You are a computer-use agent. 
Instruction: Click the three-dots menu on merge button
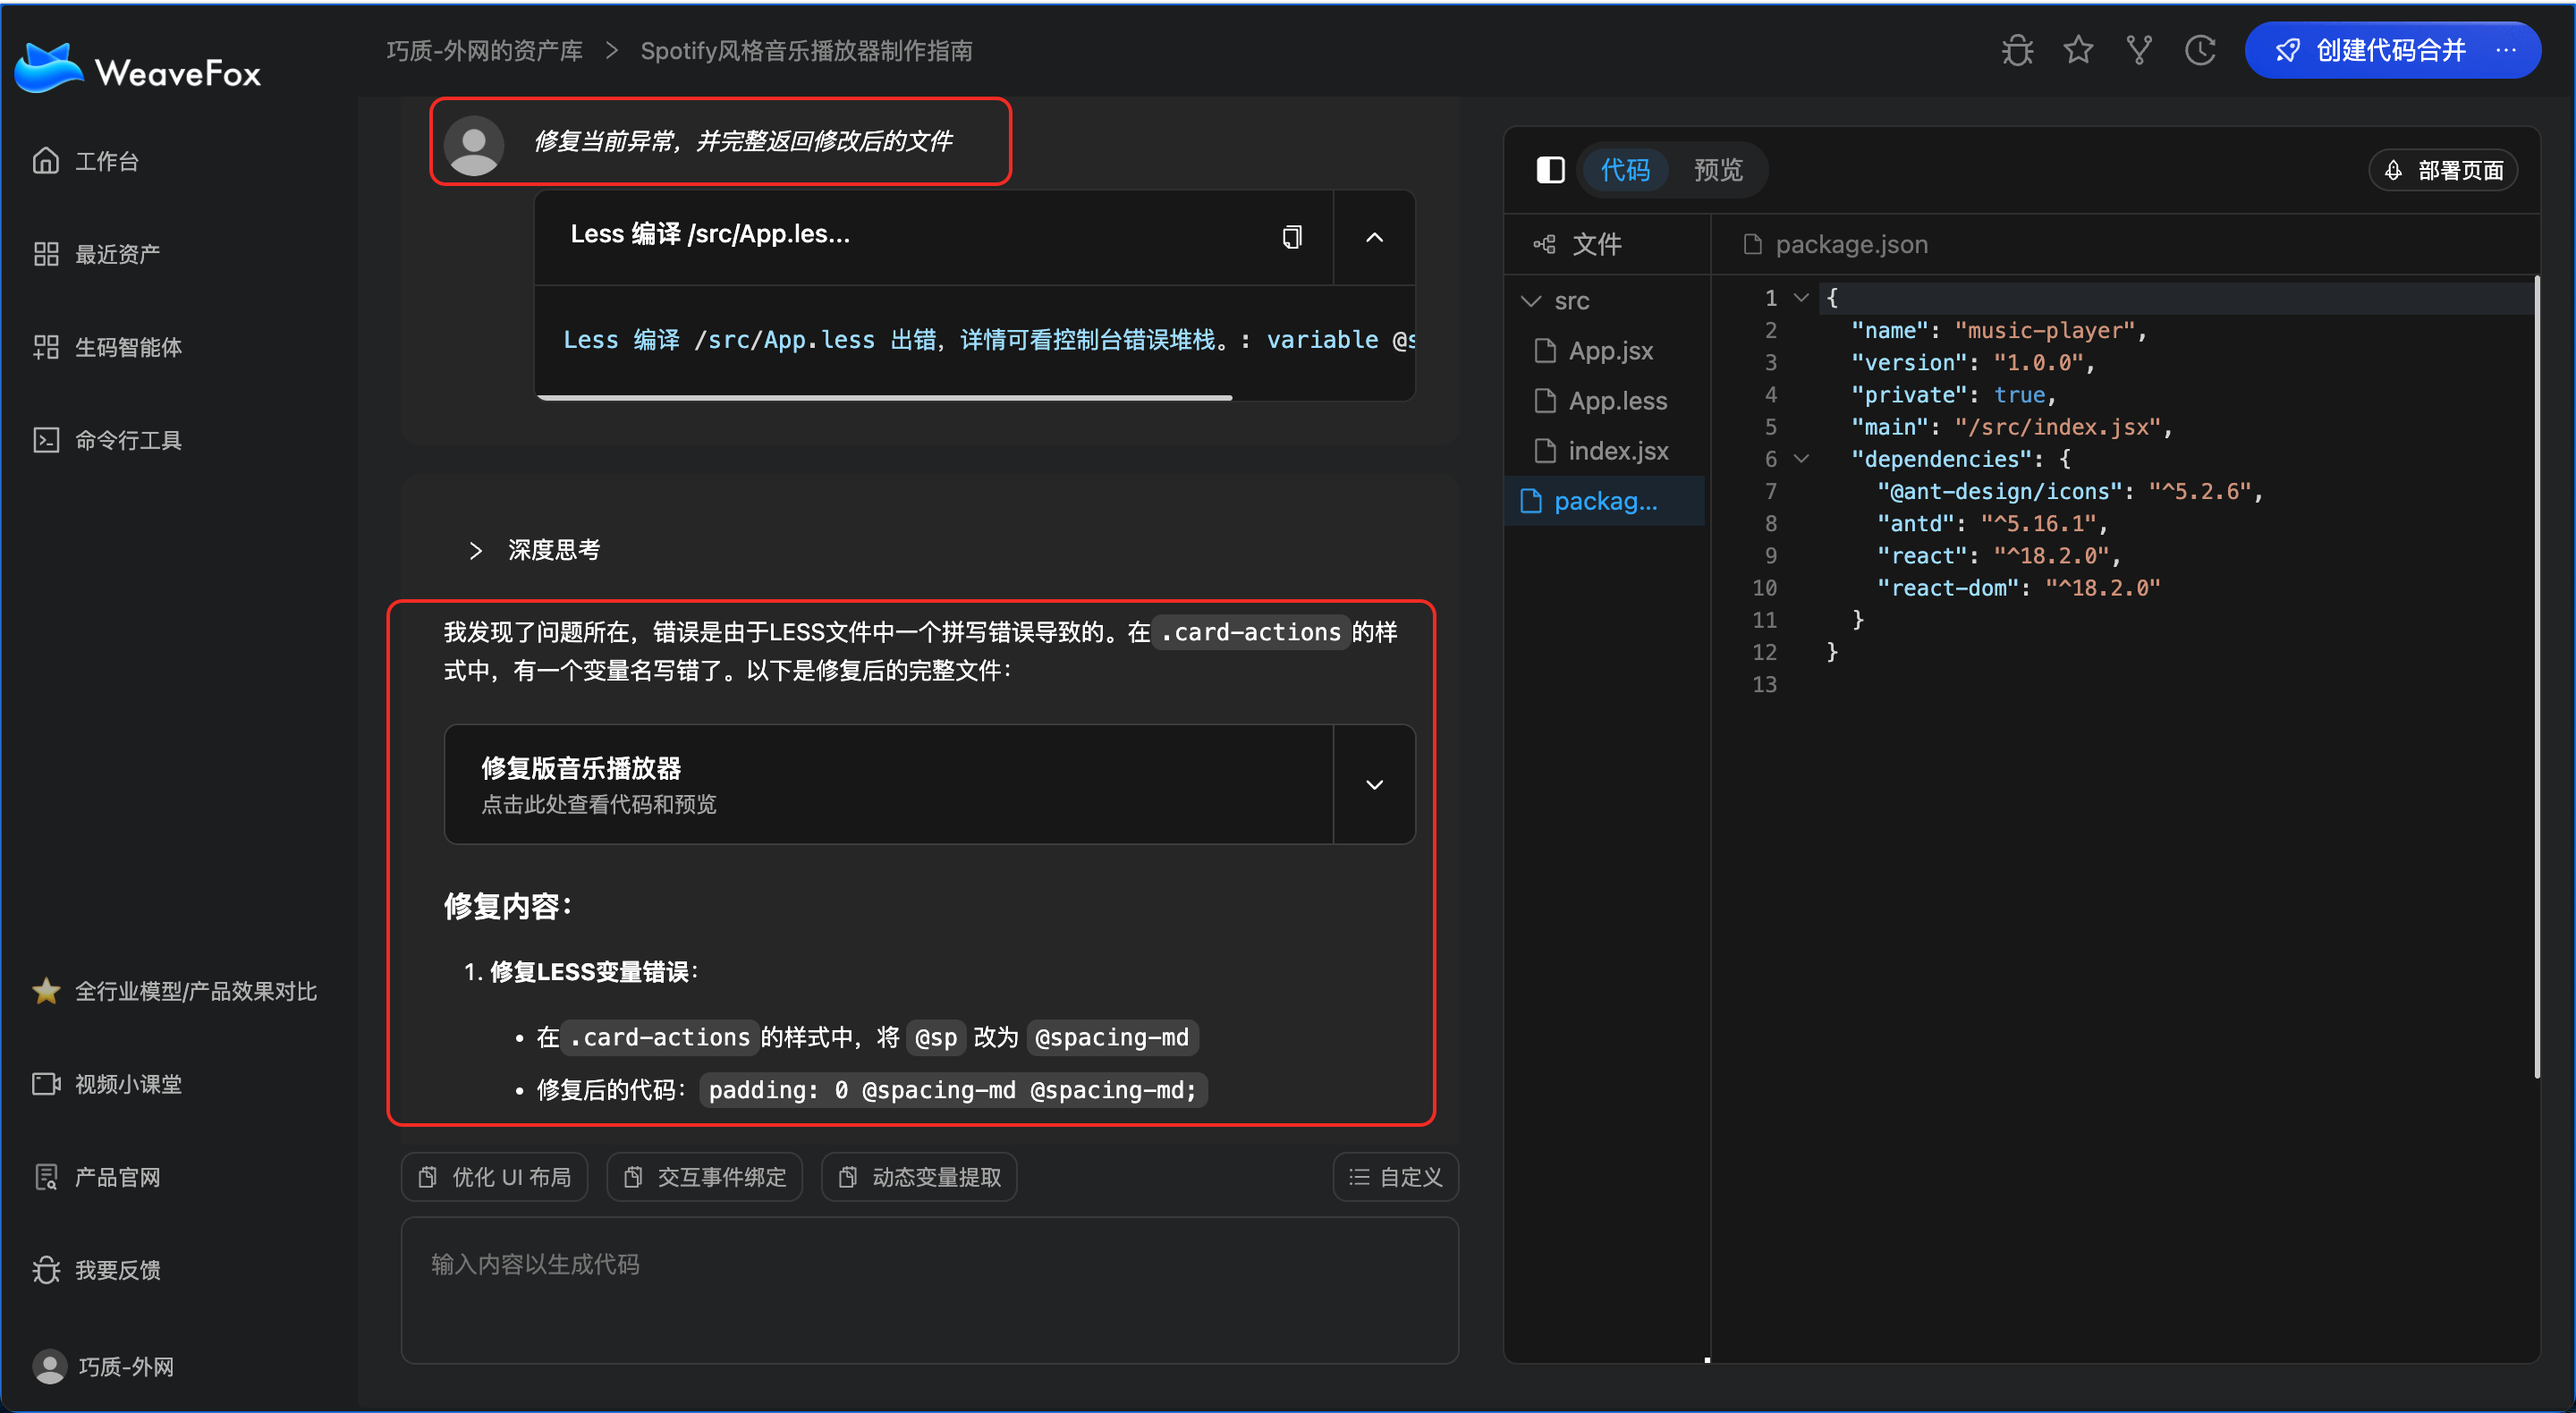2506,50
